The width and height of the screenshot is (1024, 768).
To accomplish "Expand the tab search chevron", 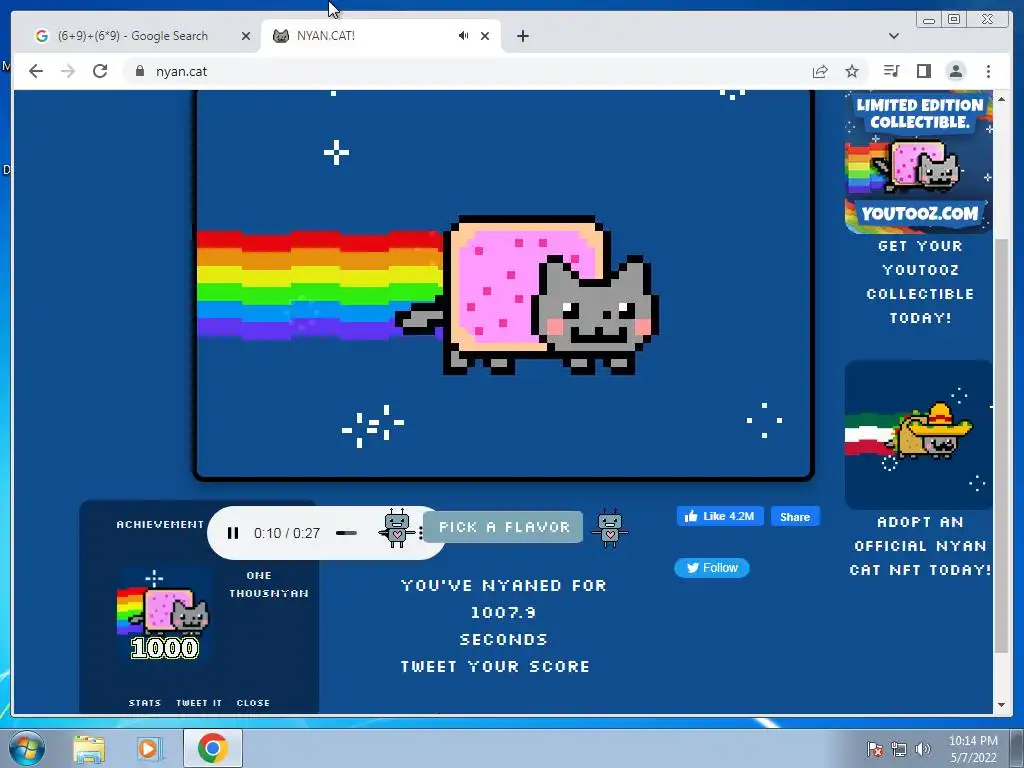I will 894,36.
